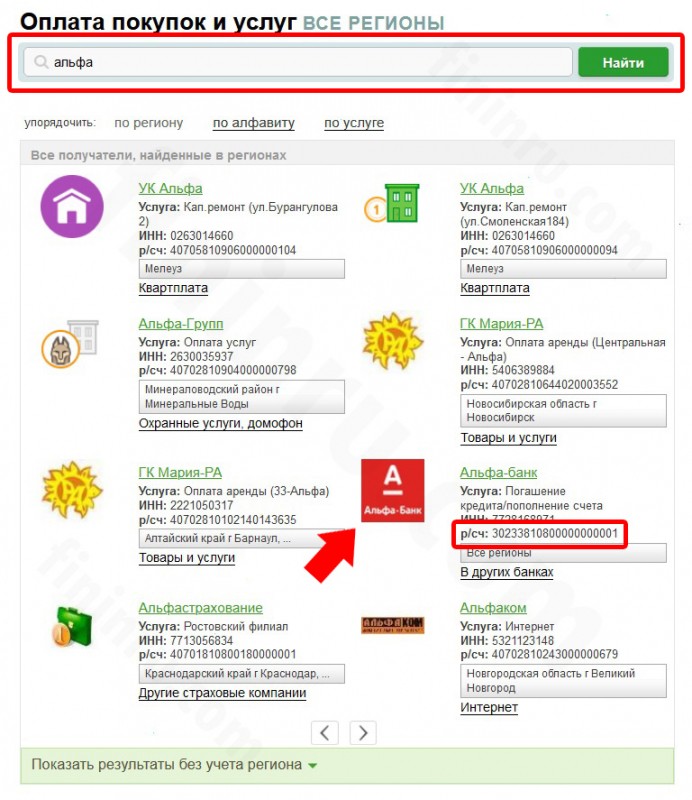Click the Альфаком logo image
The height and width of the screenshot is (800, 692).
click(392, 625)
